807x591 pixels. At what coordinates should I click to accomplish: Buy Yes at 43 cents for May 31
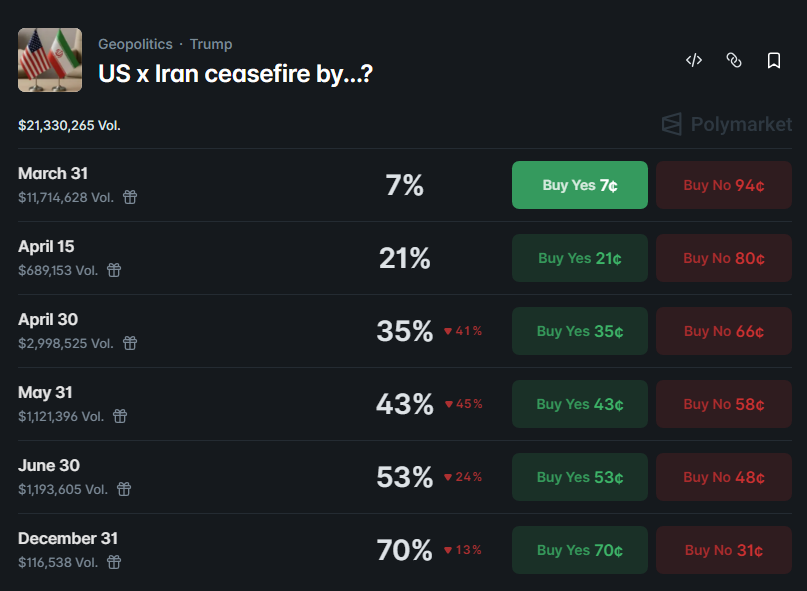click(x=579, y=404)
